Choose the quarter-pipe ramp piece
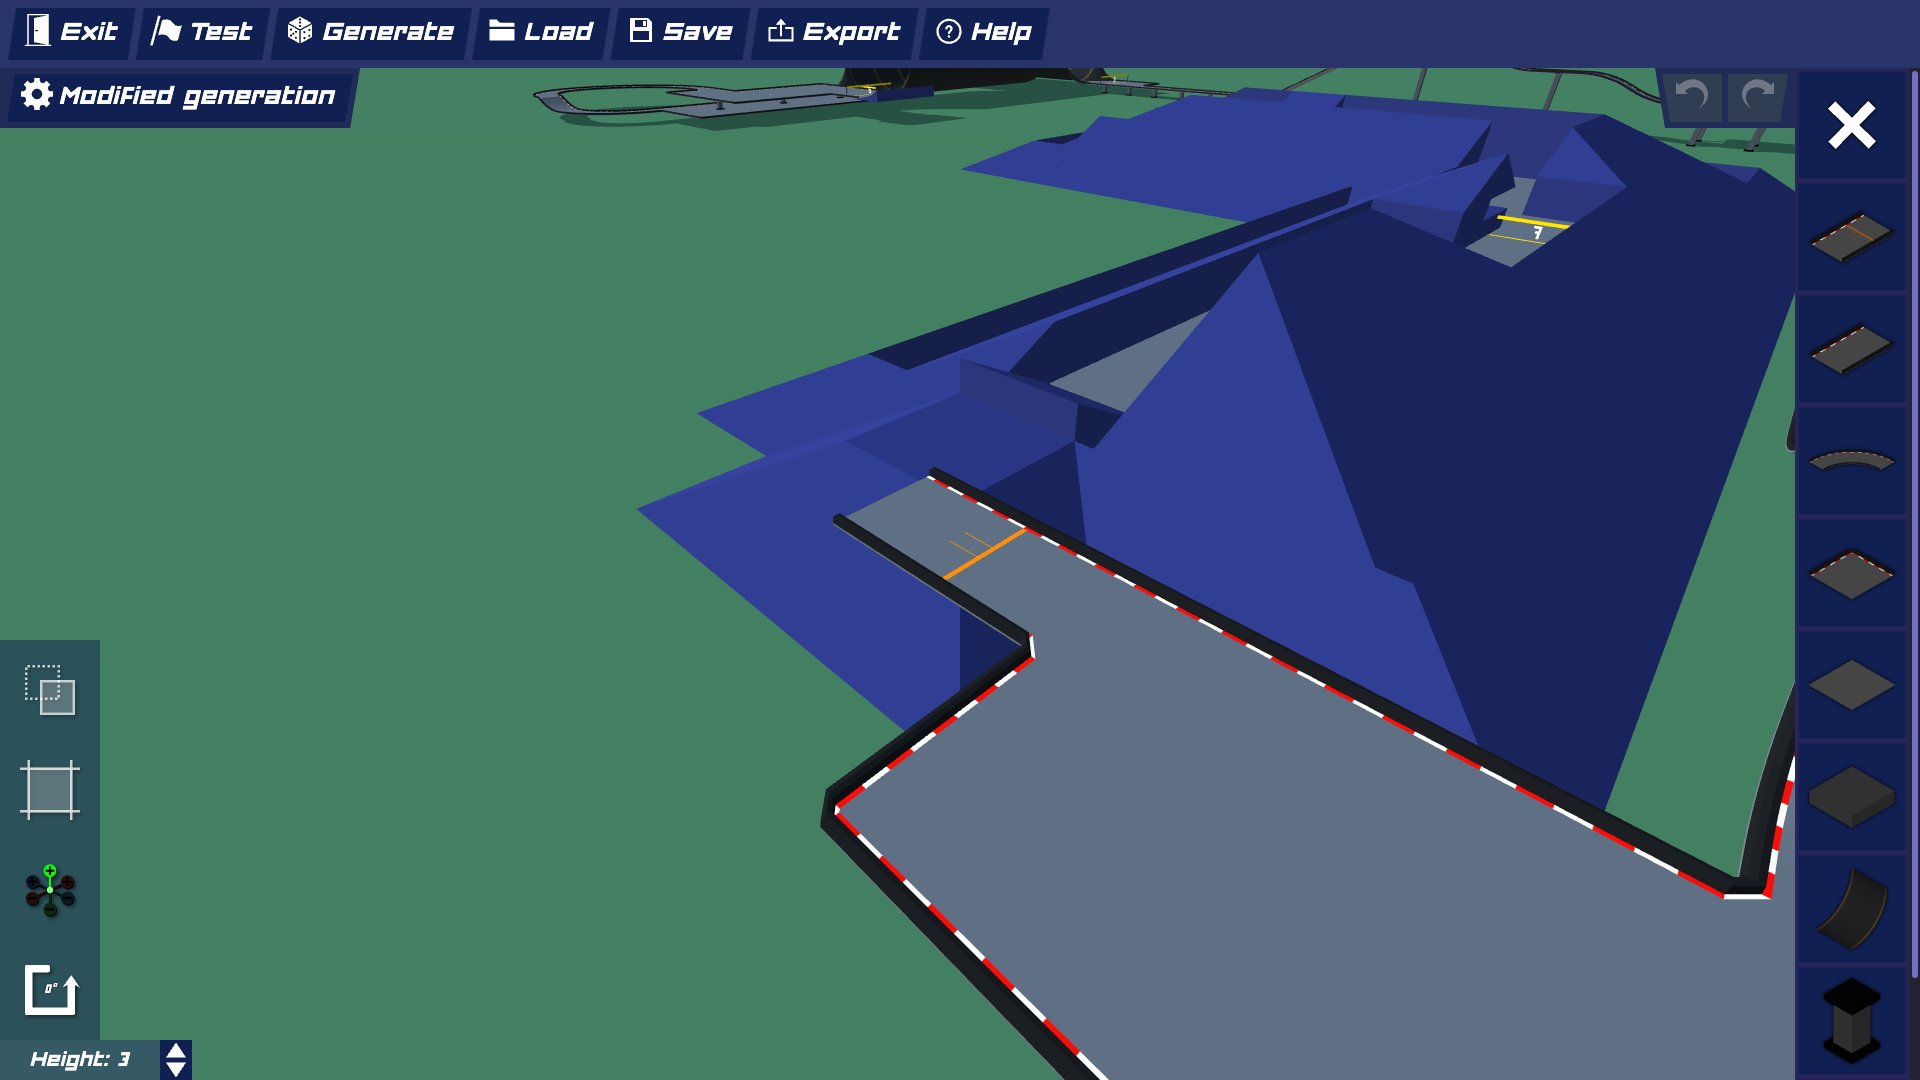This screenshot has height=1080, width=1920. (x=1851, y=909)
